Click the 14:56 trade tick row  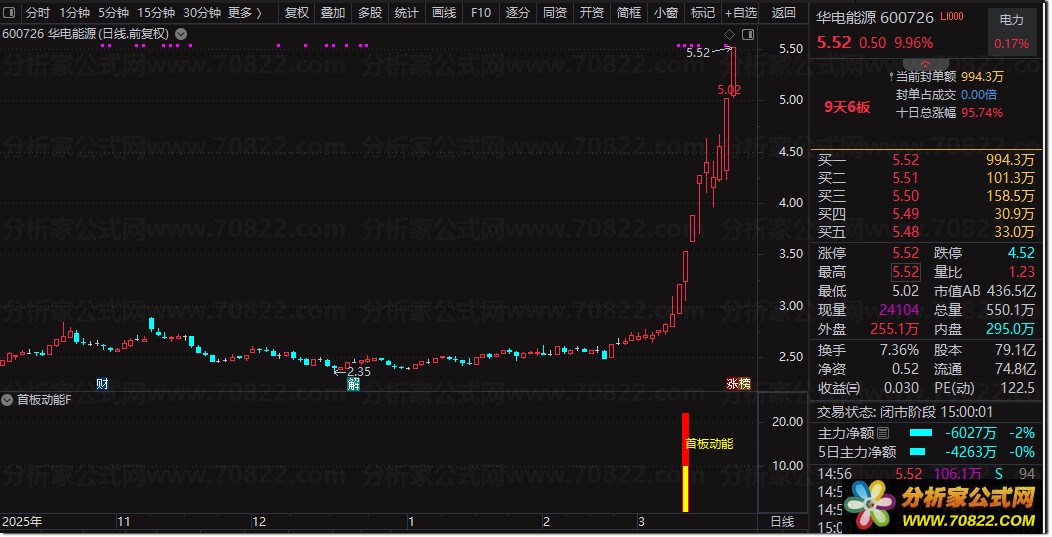[x=926, y=474]
